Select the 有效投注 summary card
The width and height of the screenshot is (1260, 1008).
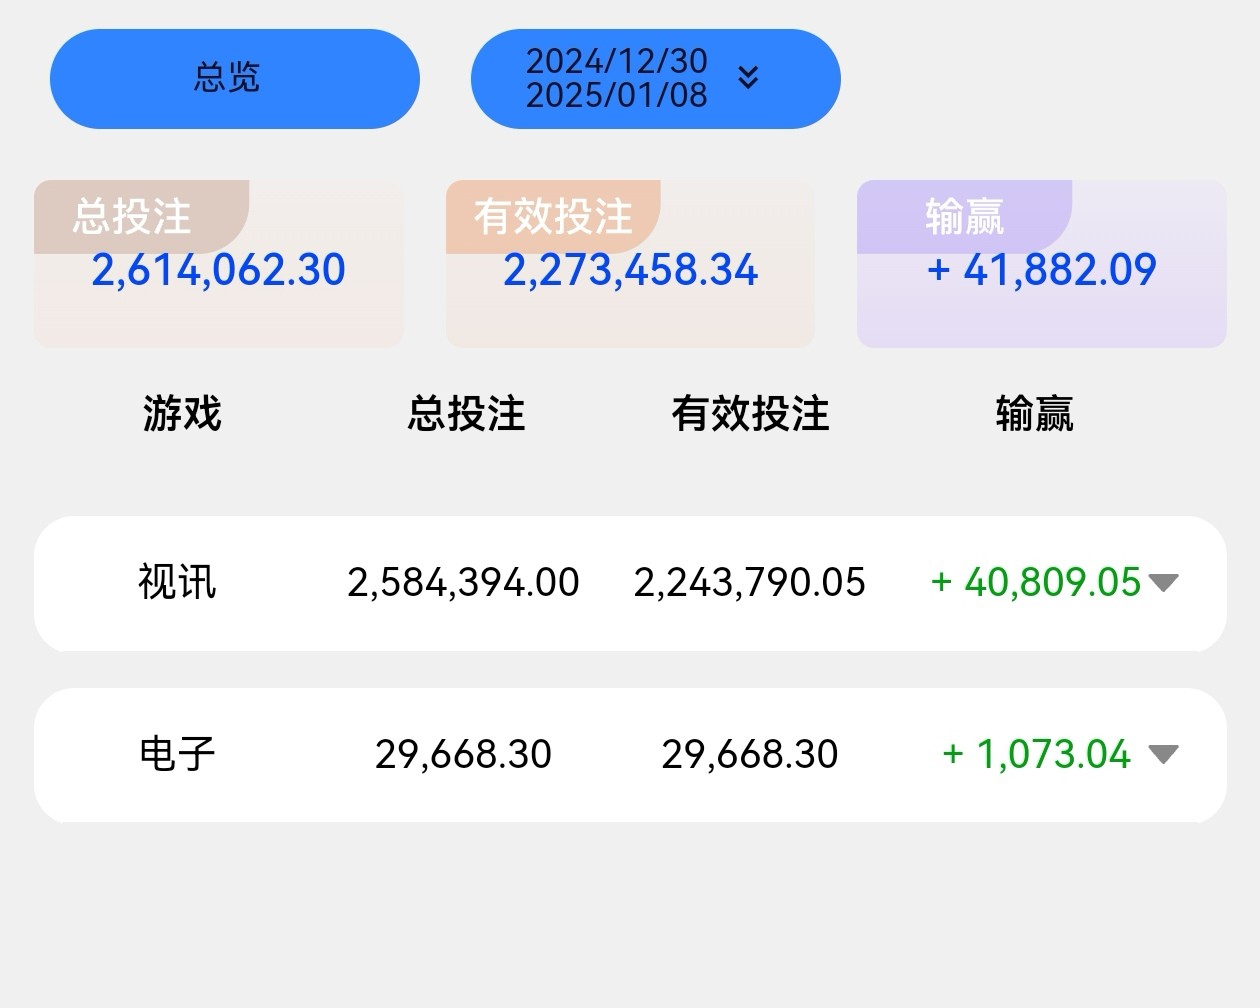[630, 264]
